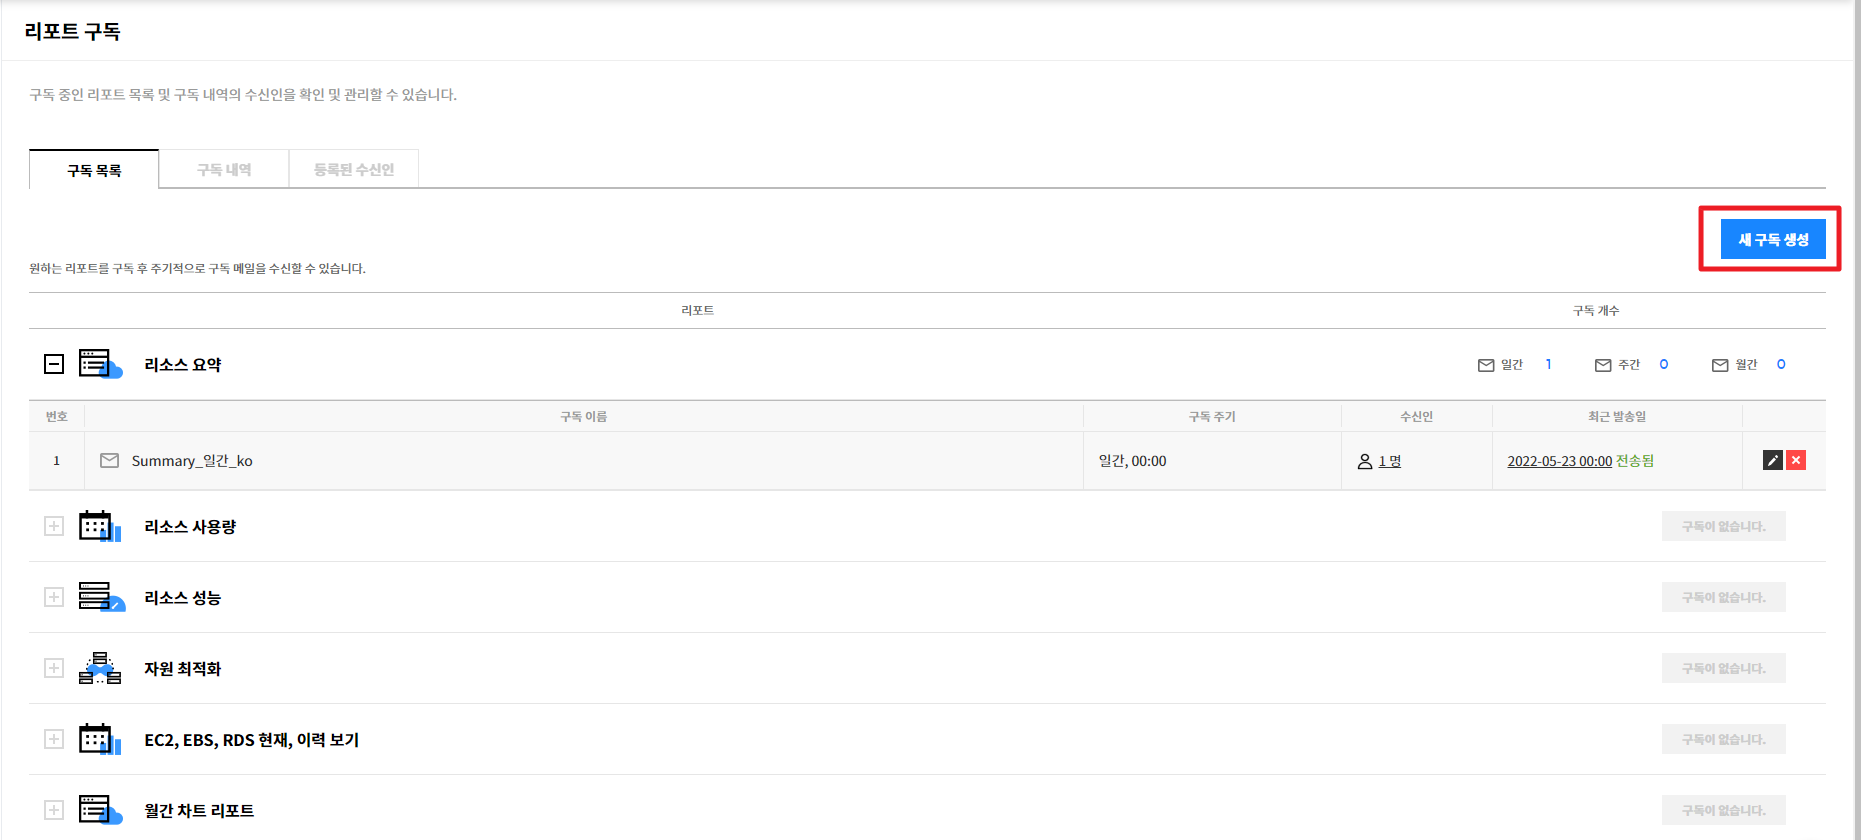Open the 1 명 recipients link

click(1389, 461)
